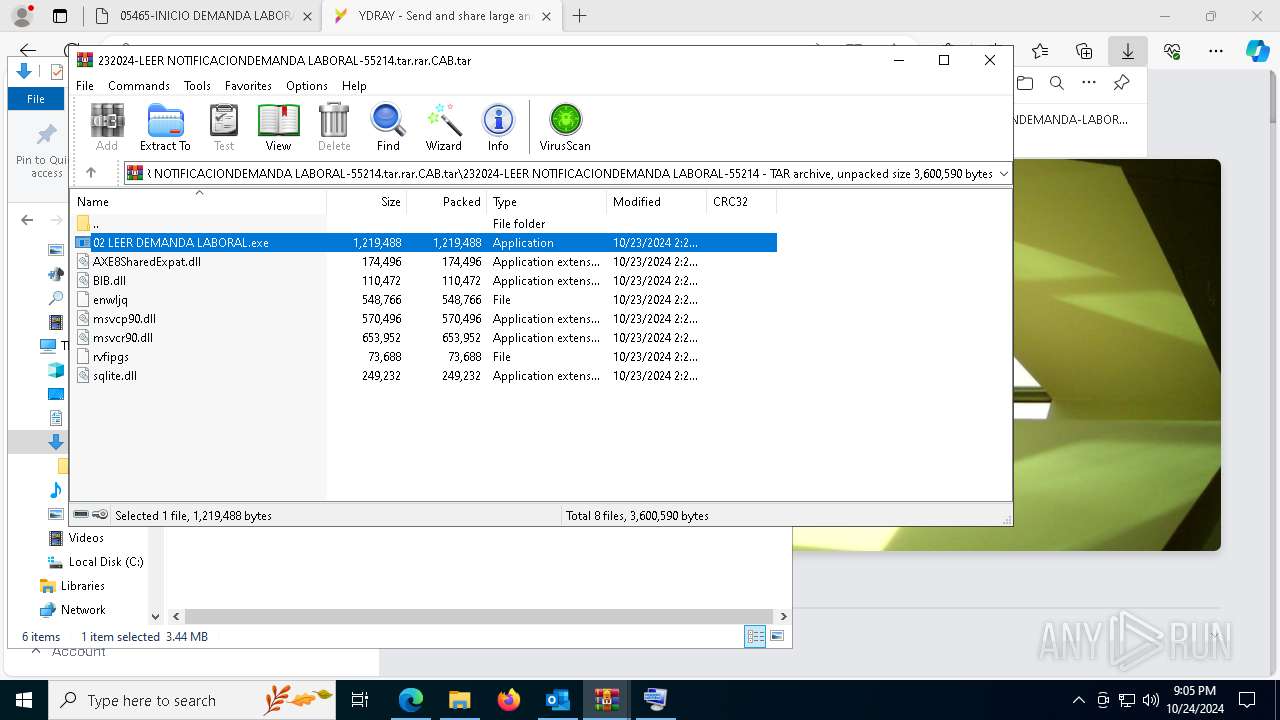Open the Options menu
This screenshot has width=1280, height=720.
(x=306, y=86)
